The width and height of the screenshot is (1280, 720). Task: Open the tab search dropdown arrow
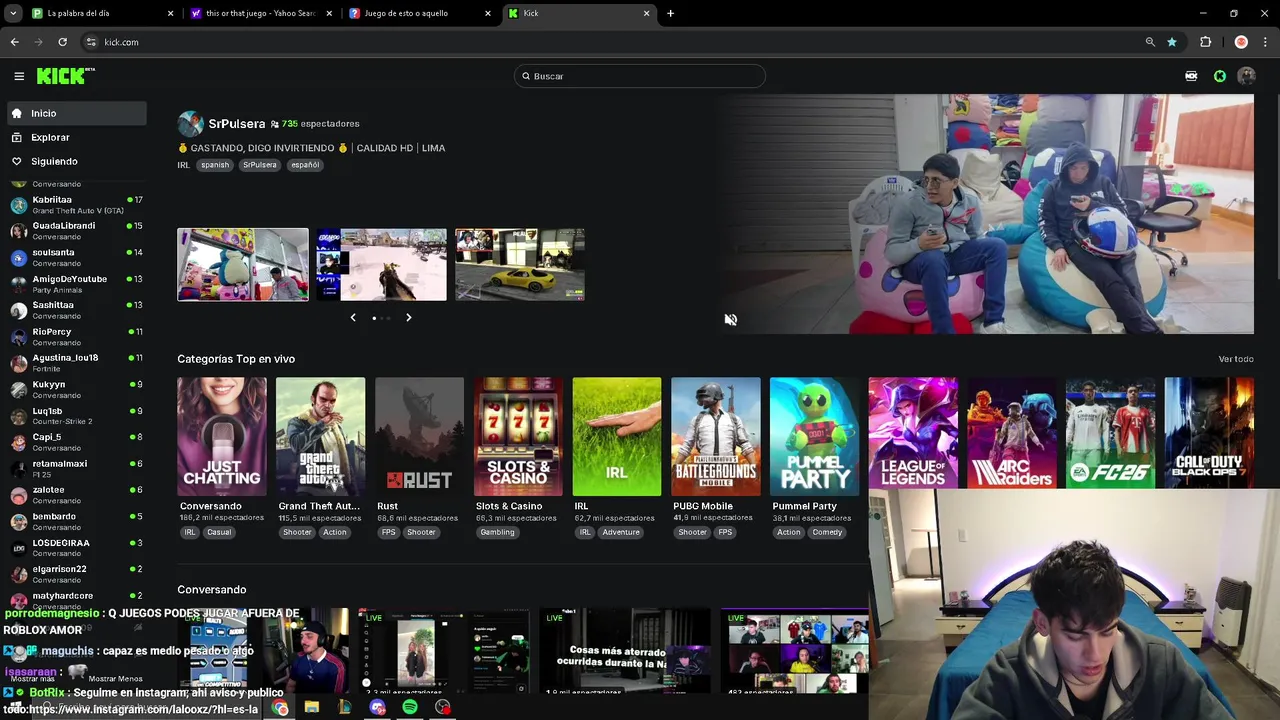point(13,13)
